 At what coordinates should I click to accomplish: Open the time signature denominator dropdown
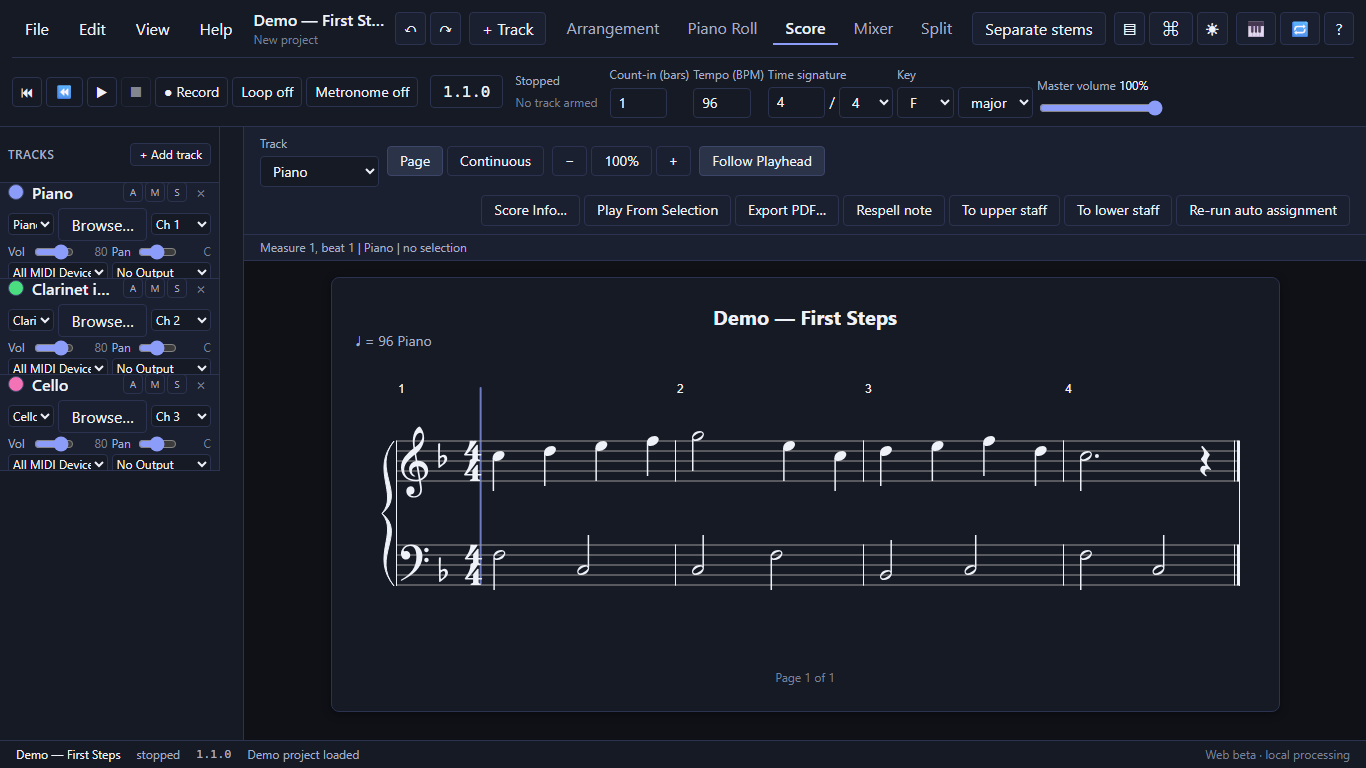[x=865, y=103]
